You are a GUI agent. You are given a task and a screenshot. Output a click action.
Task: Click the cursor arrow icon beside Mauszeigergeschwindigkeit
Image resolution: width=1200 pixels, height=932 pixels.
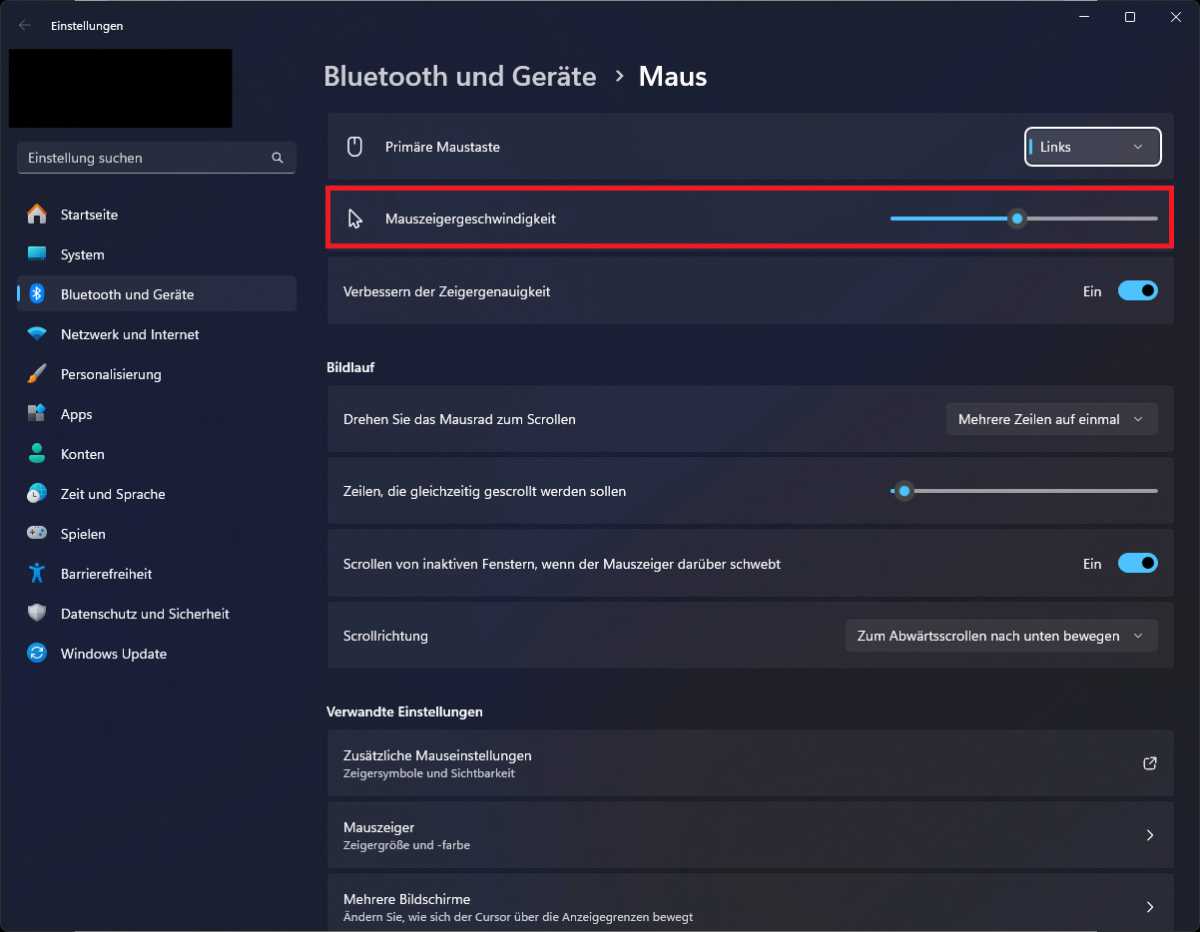point(354,217)
